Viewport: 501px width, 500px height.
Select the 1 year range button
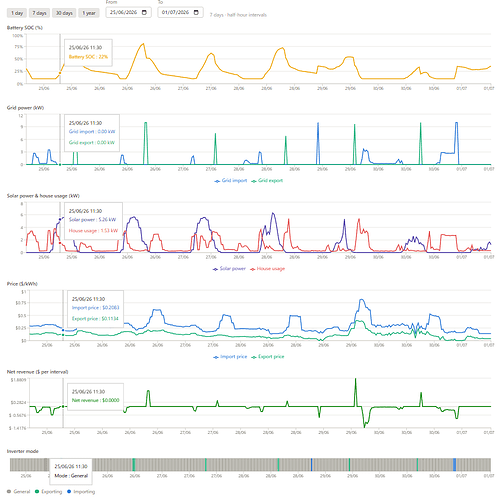[x=89, y=13]
